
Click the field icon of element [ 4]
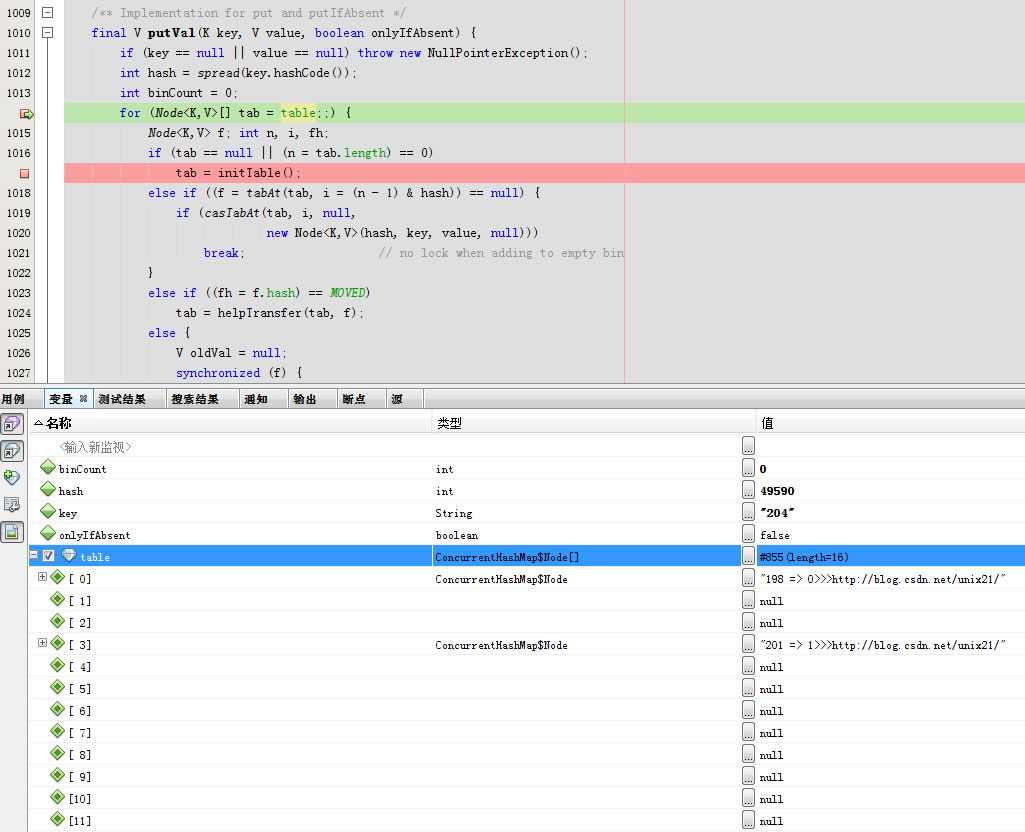58,665
